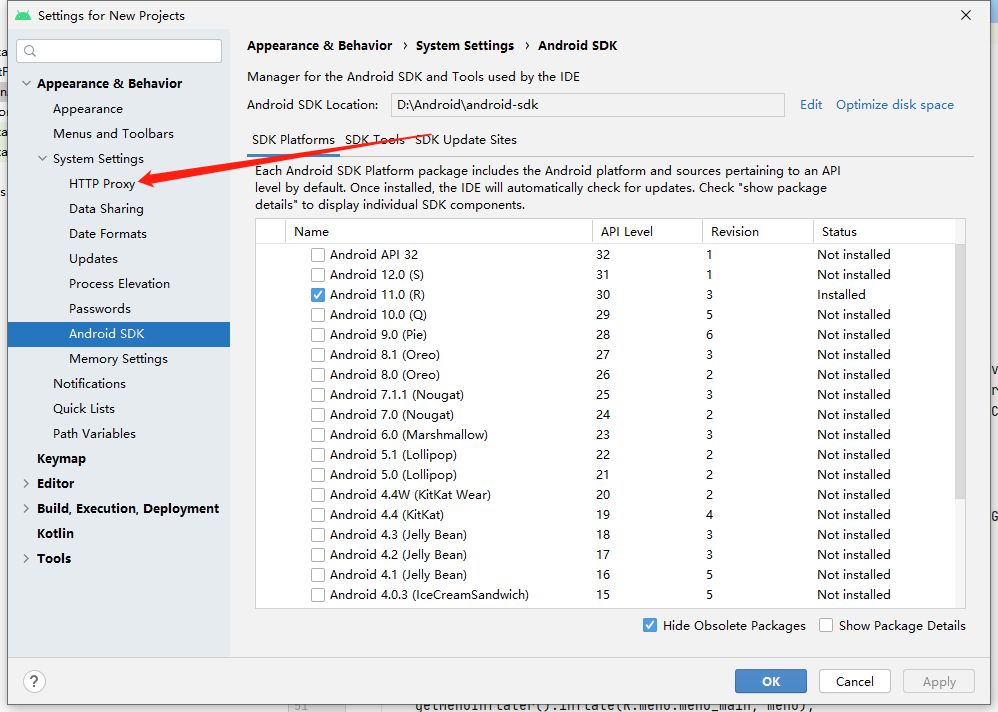Open Date Formats settings
Viewport: 998px width, 712px height.
click(108, 234)
